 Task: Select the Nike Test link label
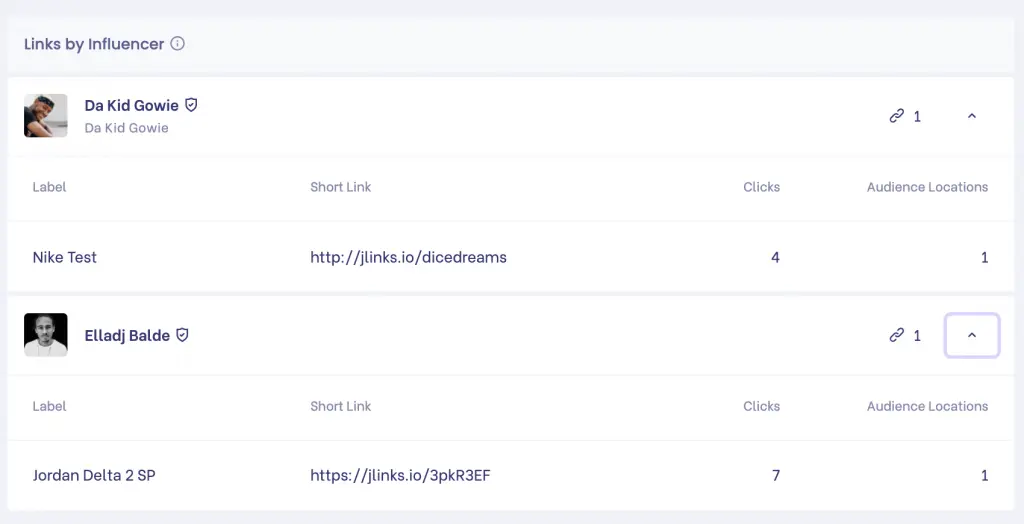pyautogui.click(x=65, y=257)
